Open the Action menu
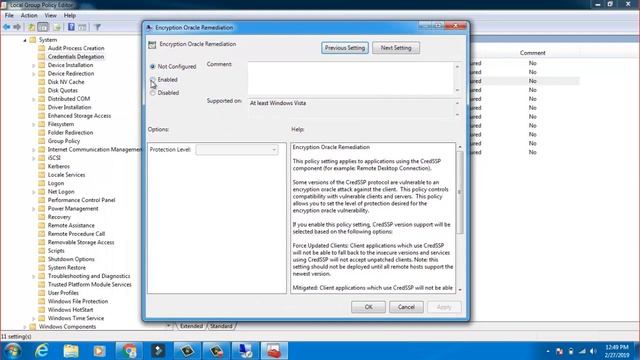The height and width of the screenshot is (360, 640). coord(29,16)
